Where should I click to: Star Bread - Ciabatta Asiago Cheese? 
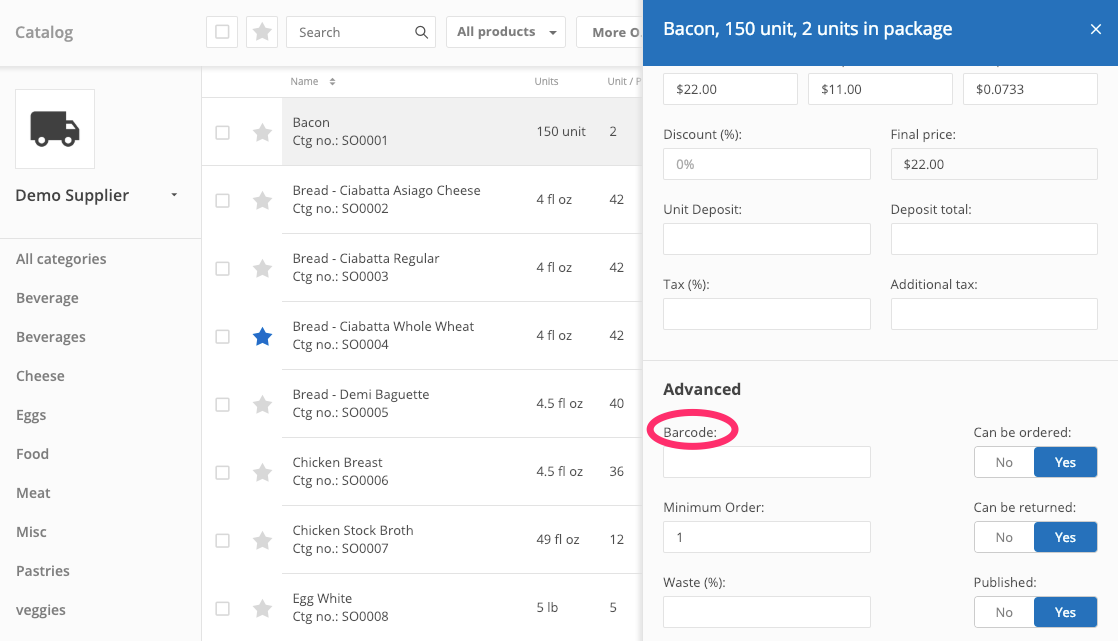[x=262, y=200]
